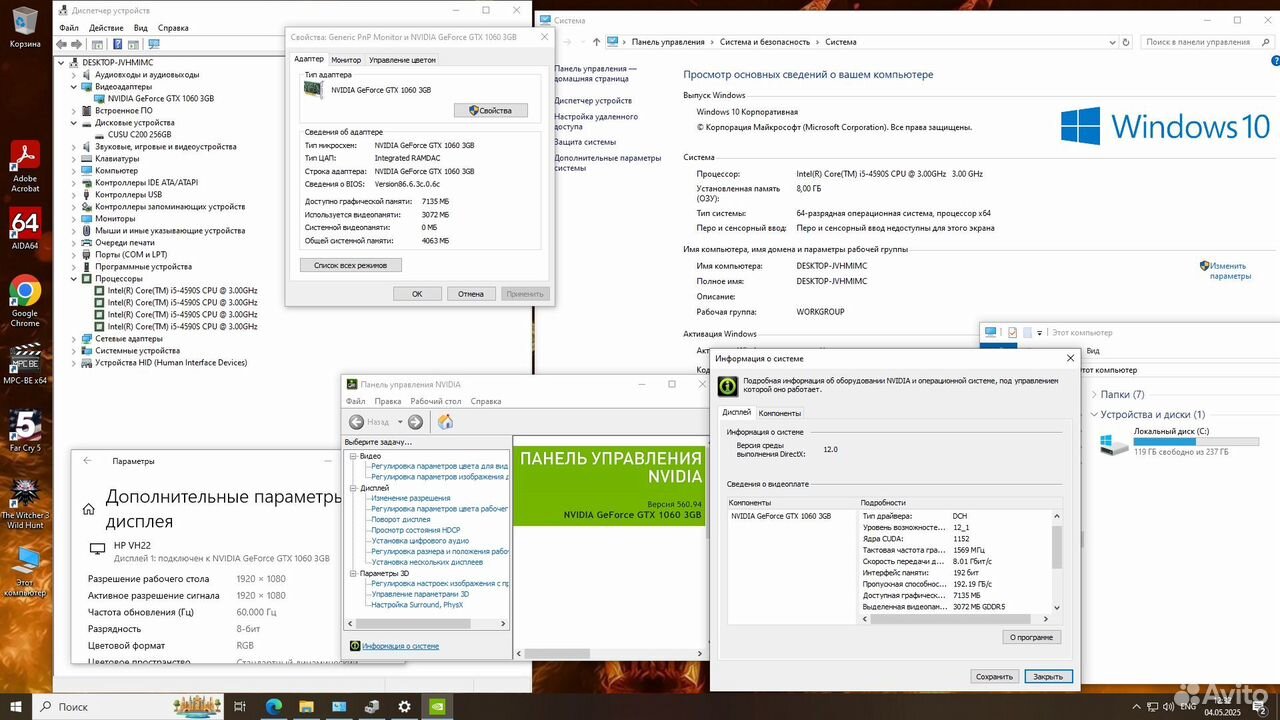The image size is (1280, 720).
Task: Click OK in the adapter properties dialog
Action: (417, 294)
